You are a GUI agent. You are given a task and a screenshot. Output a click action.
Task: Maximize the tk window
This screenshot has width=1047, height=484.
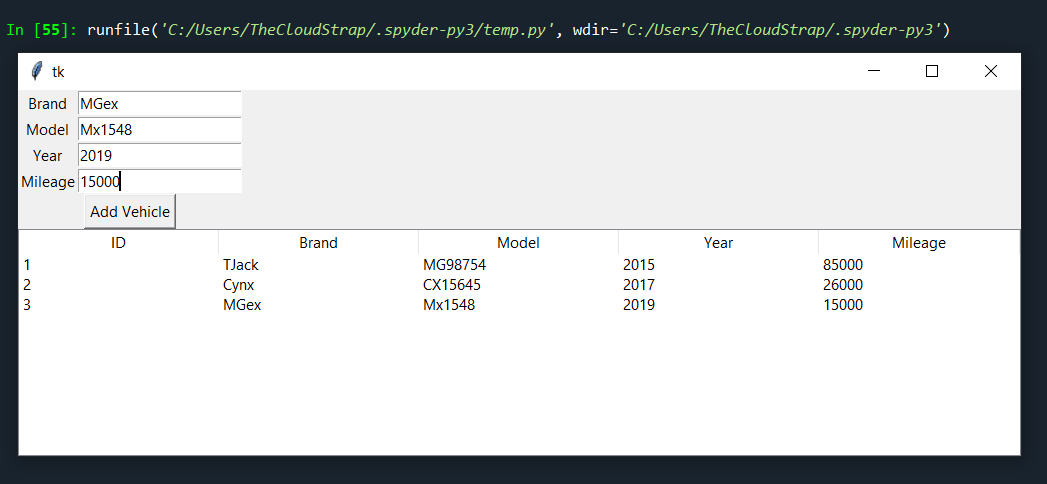(931, 71)
